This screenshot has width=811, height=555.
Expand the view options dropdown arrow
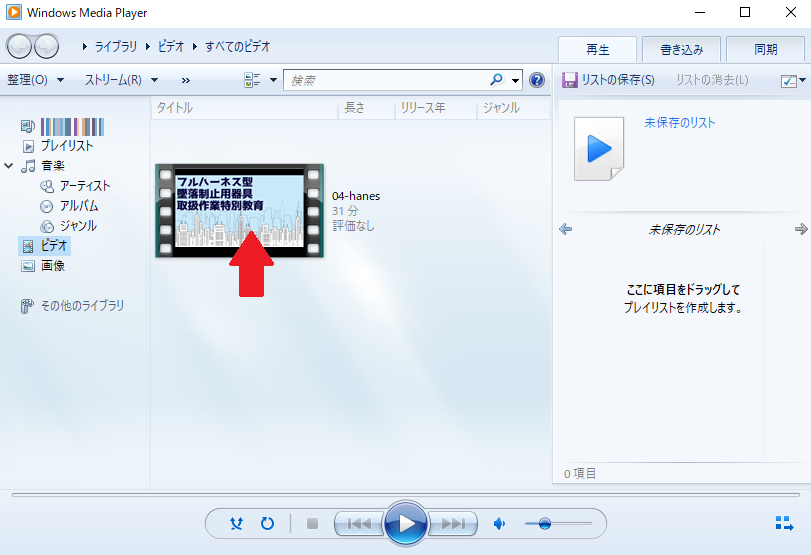coord(273,80)
